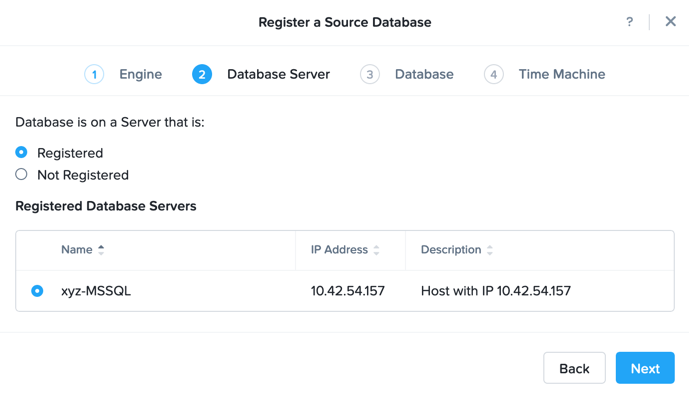Click the Description column header

[x=451, y=250]
